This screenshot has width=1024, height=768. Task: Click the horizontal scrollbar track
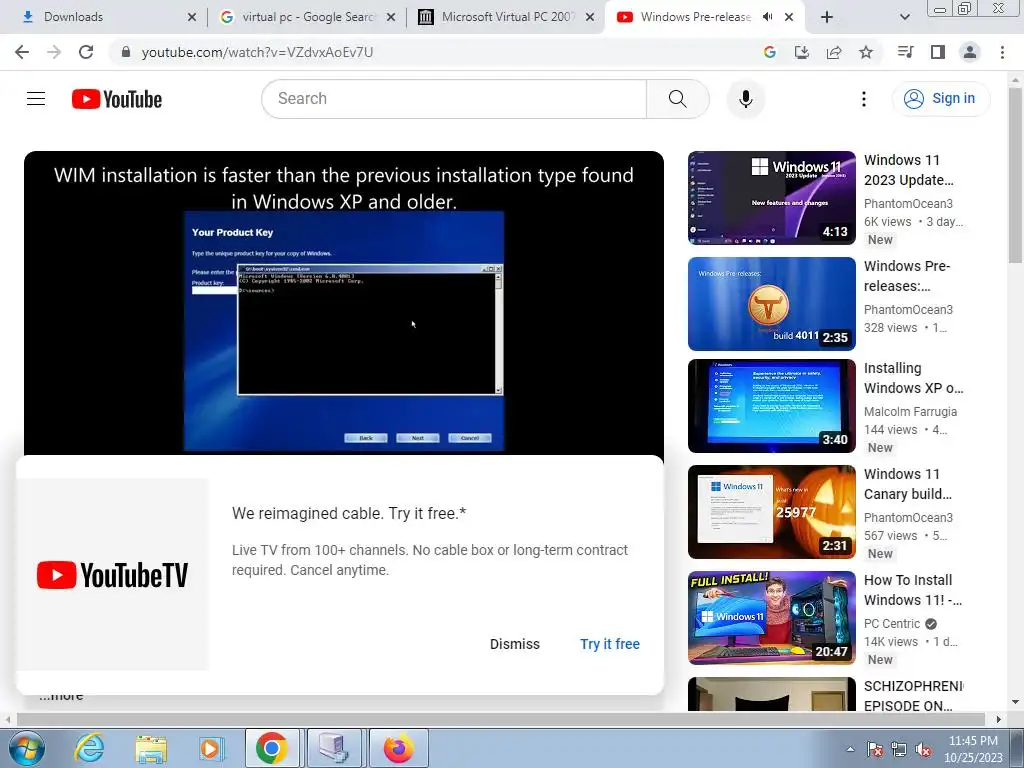point(502,719)
